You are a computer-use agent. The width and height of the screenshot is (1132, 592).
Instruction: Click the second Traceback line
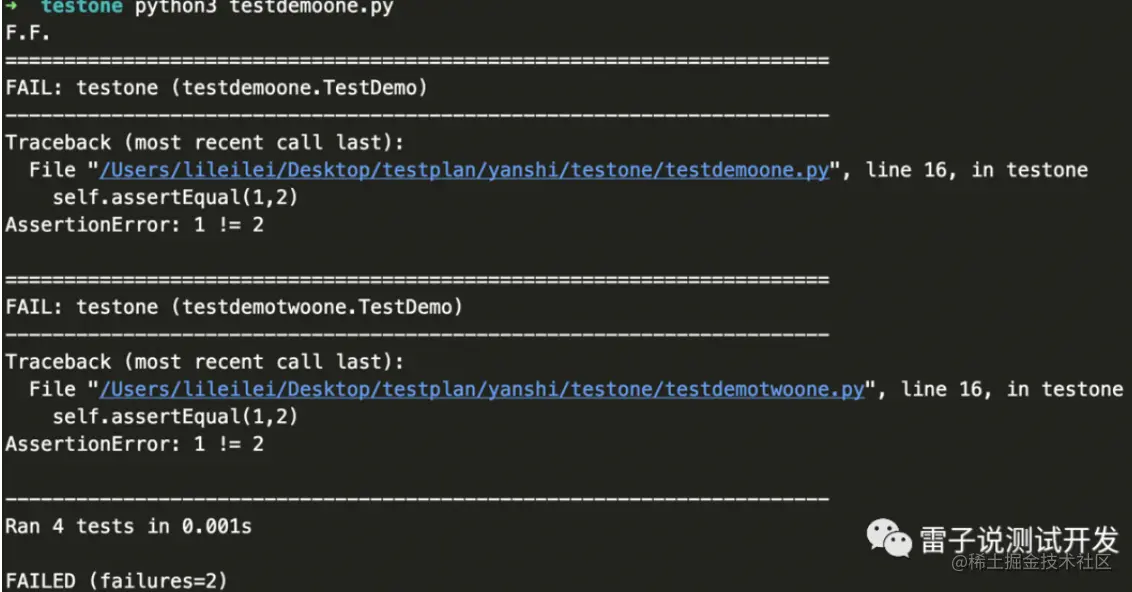204,362
